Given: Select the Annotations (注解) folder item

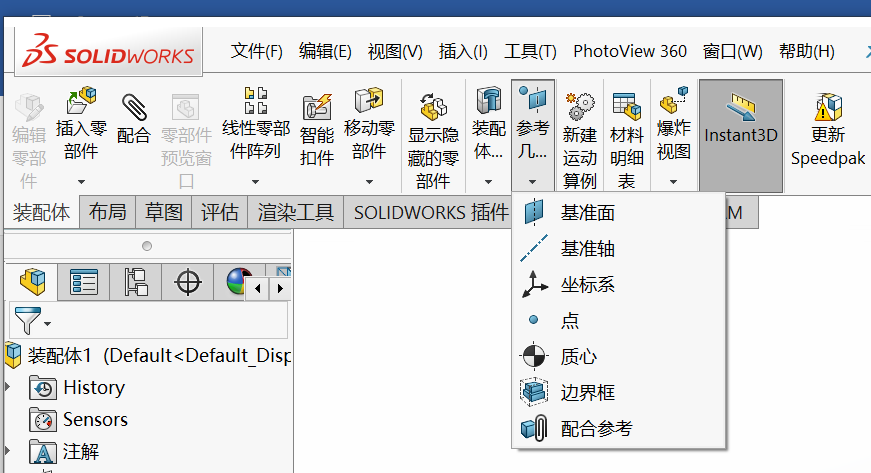Looking at the screenshot, I should click(64, 451).
